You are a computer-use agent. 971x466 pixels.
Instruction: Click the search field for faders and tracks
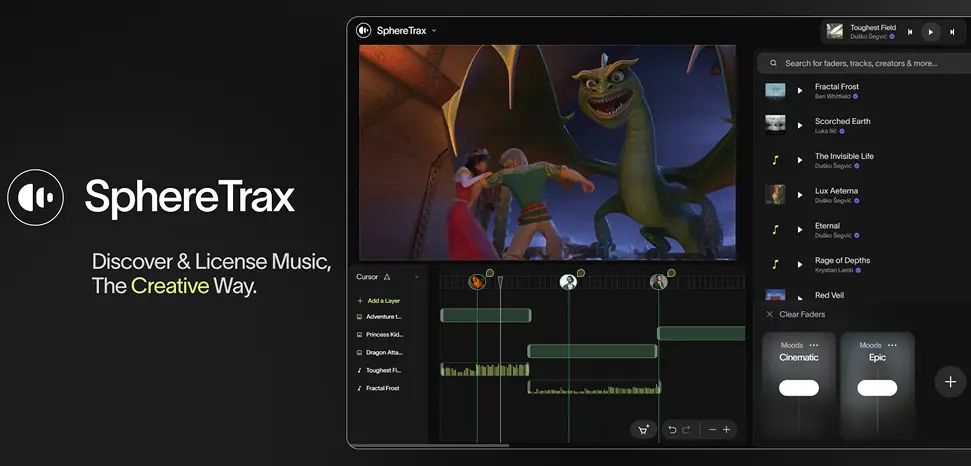pos(864,63)
